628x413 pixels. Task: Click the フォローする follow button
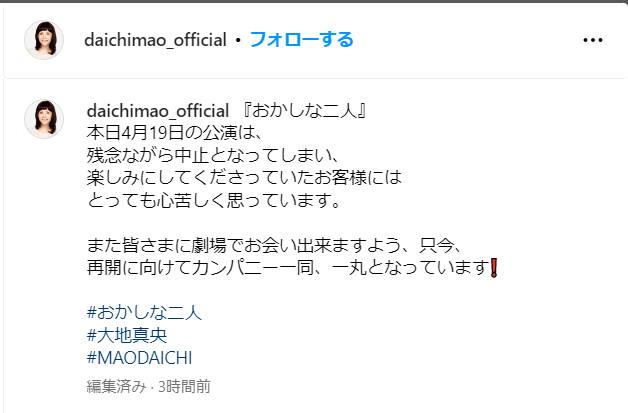point(302,40)
